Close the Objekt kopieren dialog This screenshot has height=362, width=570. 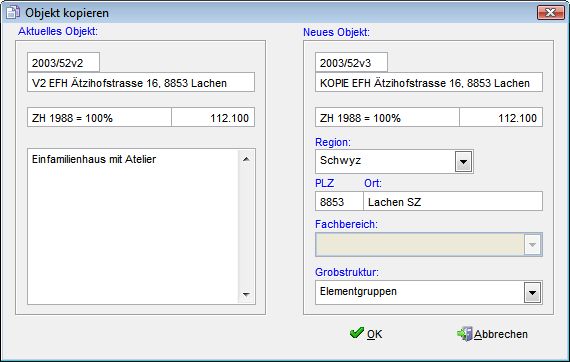(550, 12)
